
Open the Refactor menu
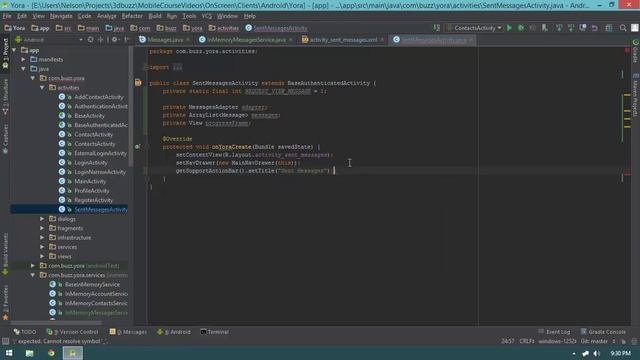click(x=132, y=16)
